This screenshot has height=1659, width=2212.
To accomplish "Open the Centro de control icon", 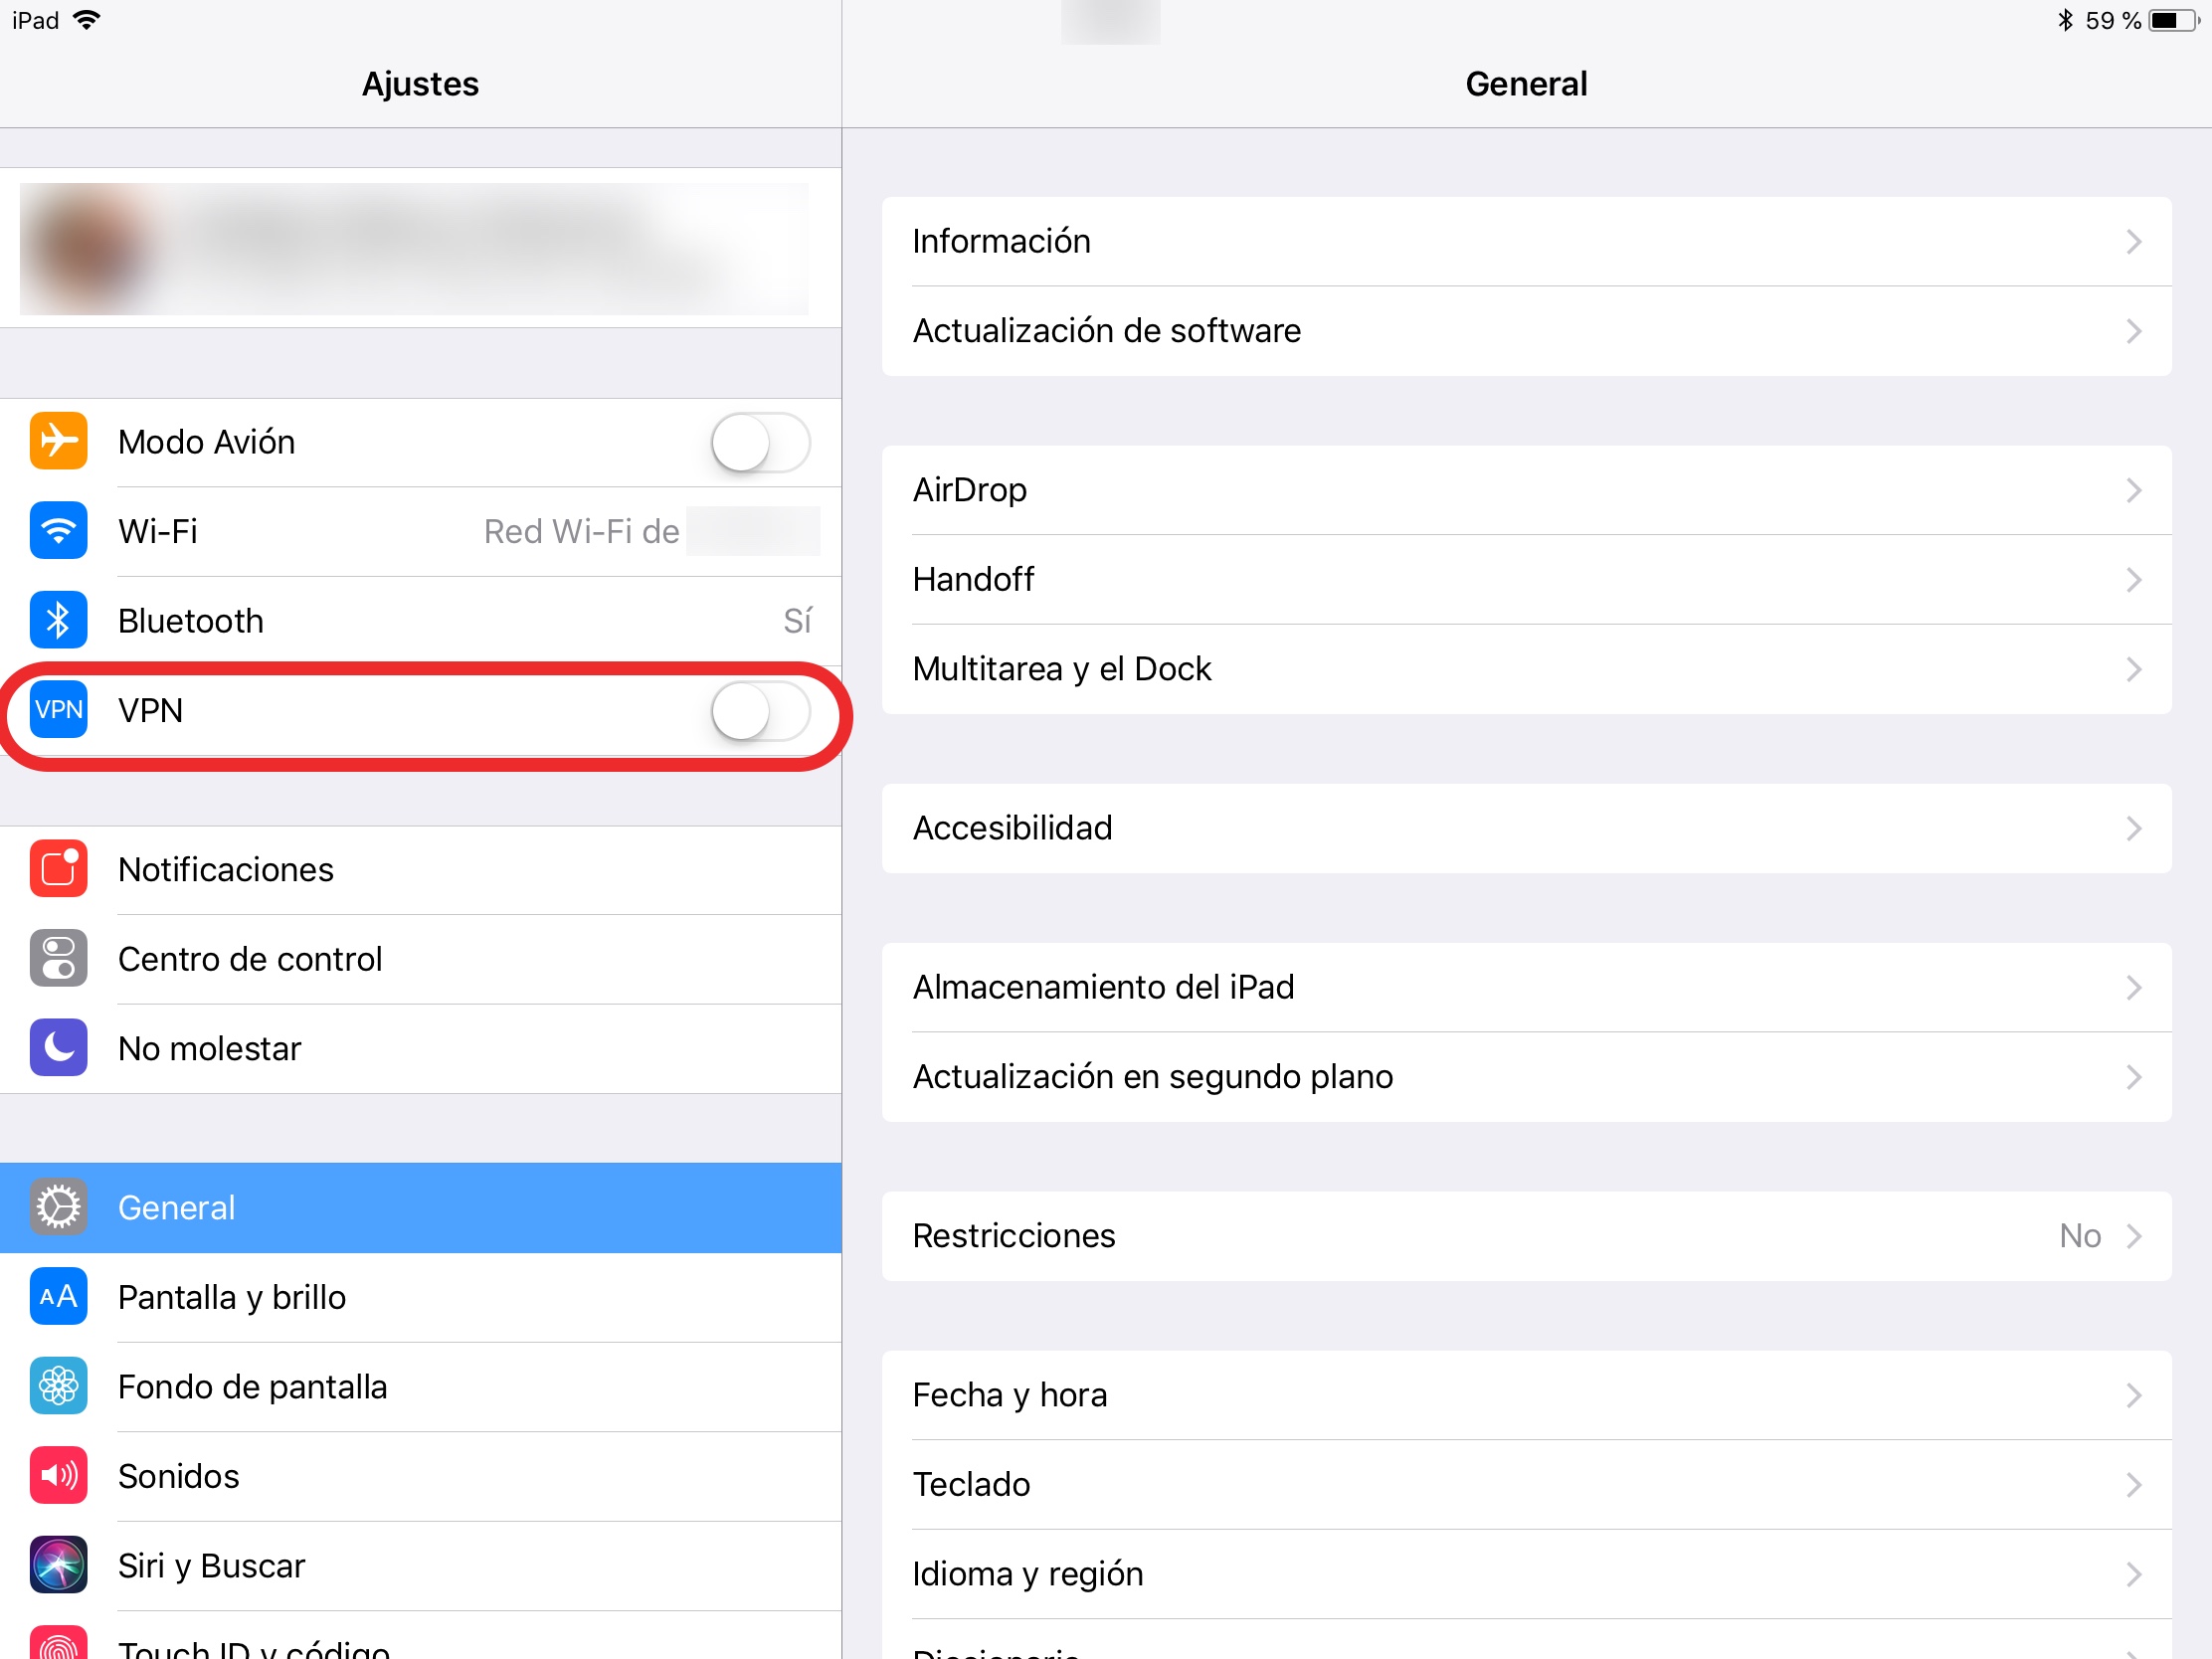I will point(59,958).
